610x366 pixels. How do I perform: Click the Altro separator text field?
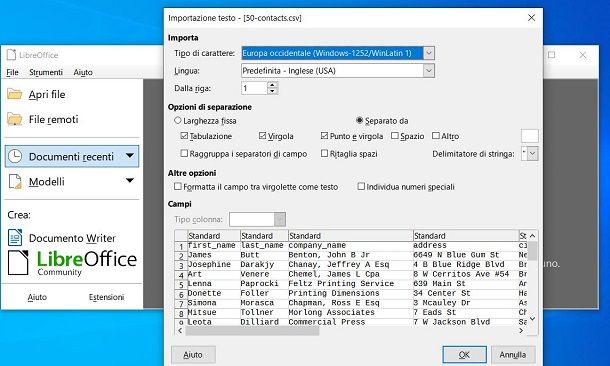pos(529,136)
